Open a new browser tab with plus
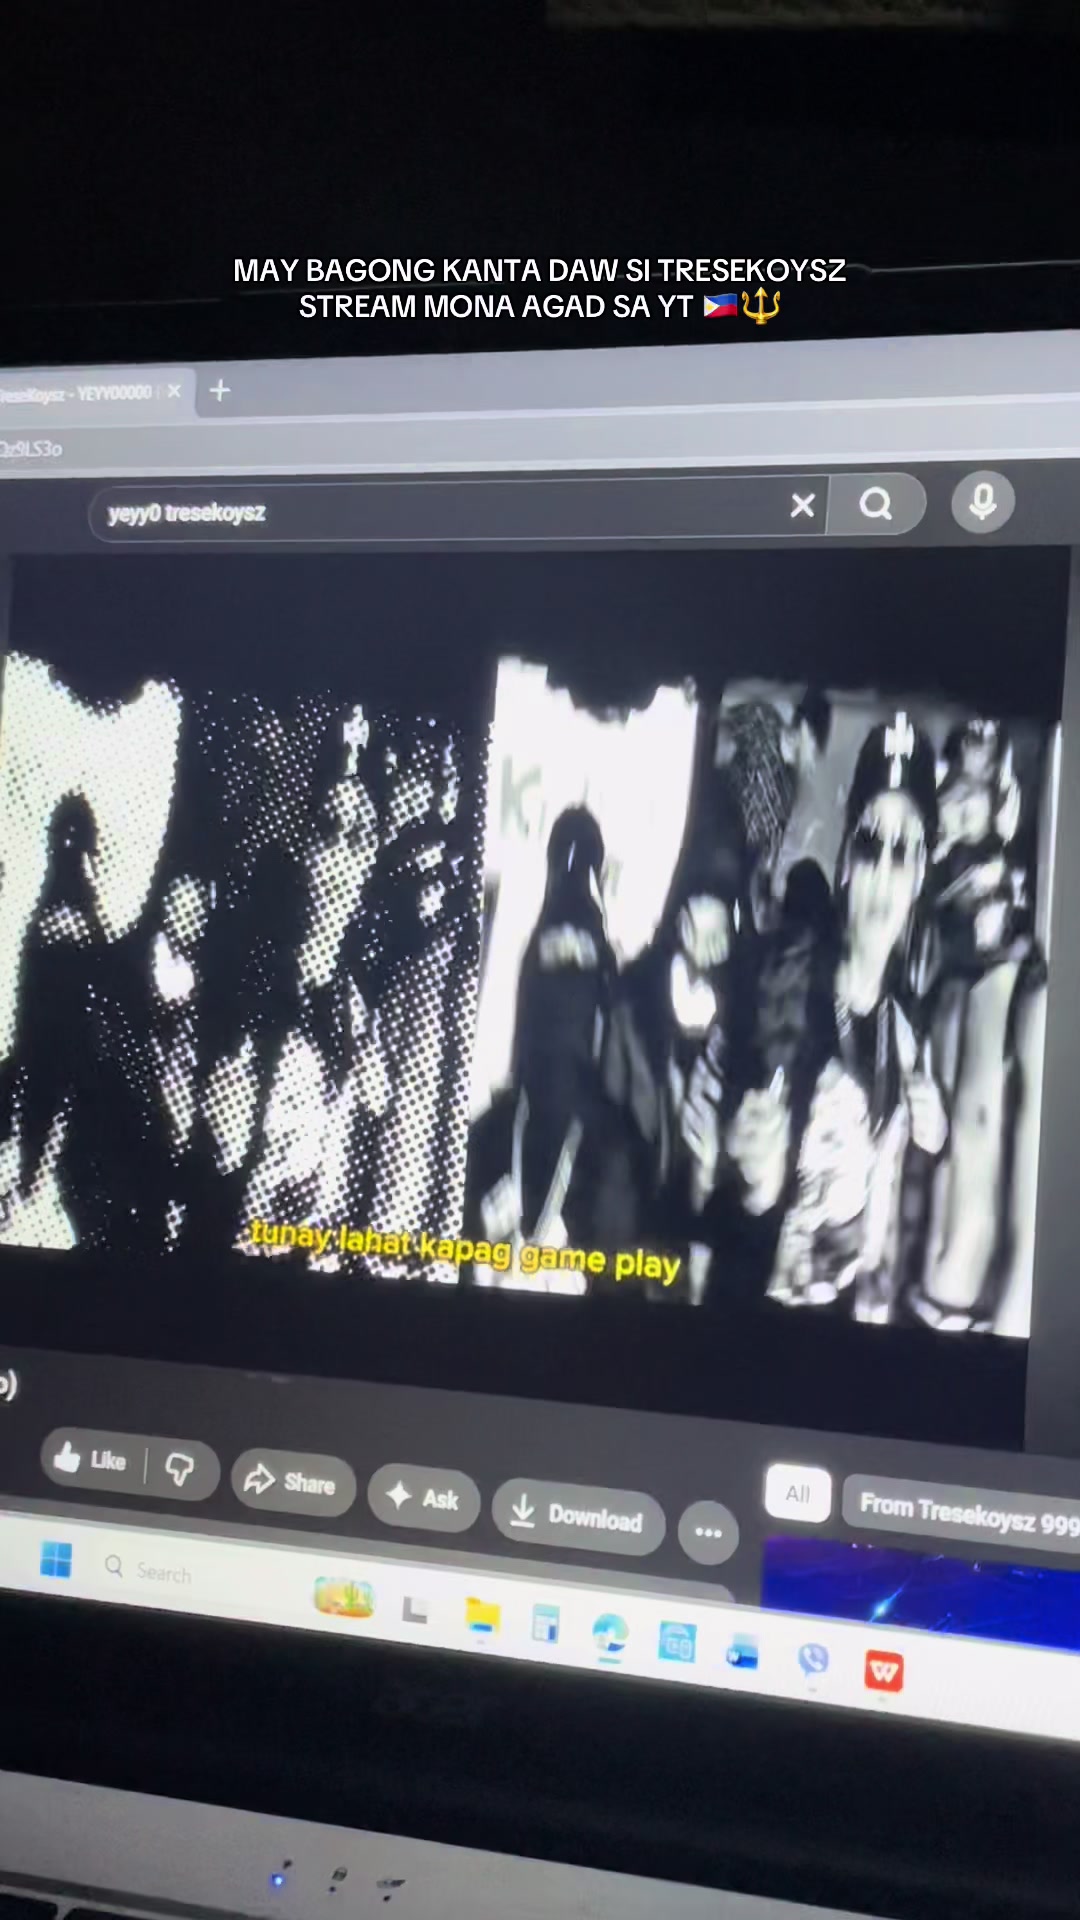This screenshot has height=1920, width=1080. coord(220,390)
